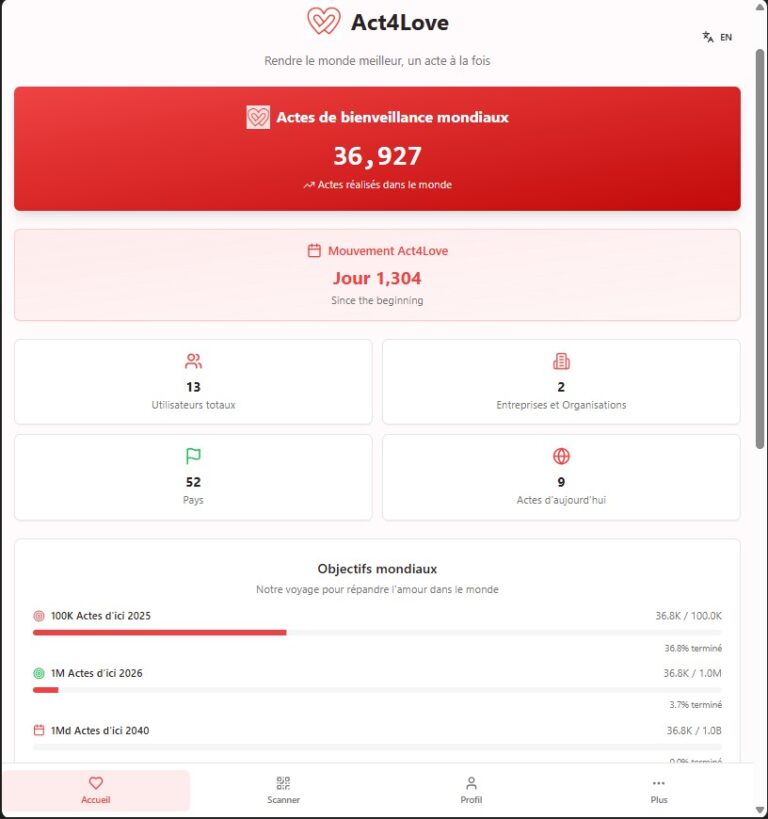Click the translate language icon
This screenshot has height=819, width=768.
pos(708,37)
